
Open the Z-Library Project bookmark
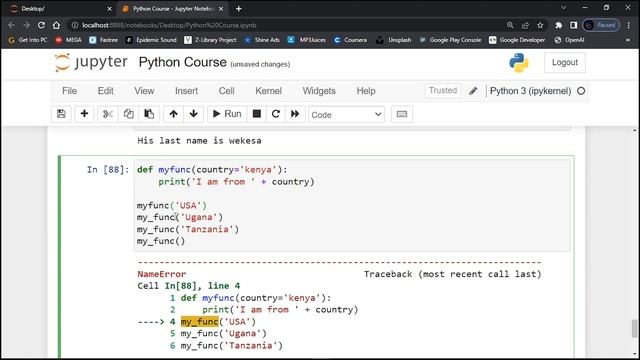211,40
